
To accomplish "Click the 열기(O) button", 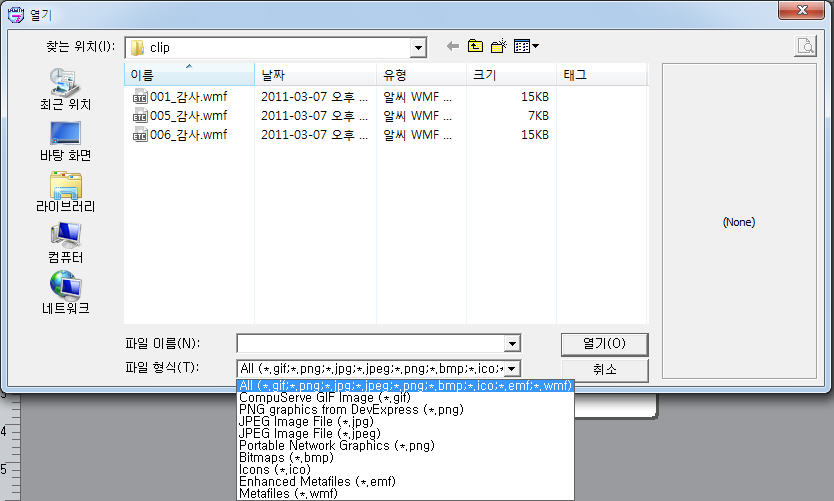I will [605, 344].
